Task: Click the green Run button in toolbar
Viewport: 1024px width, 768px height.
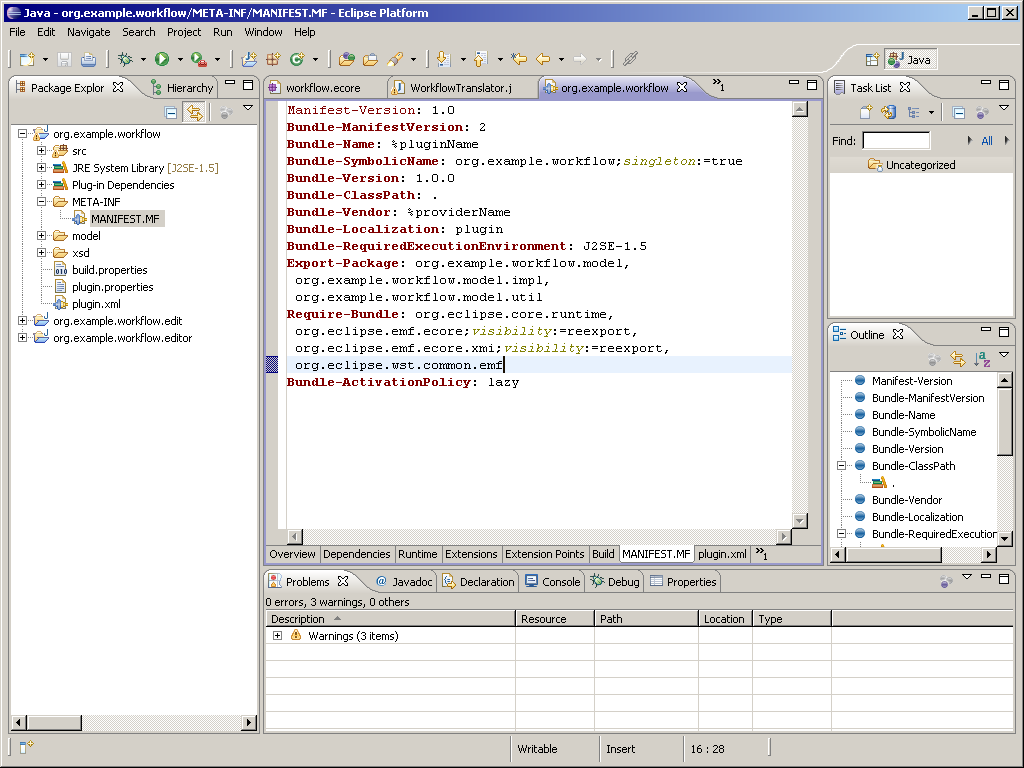Action: pos(162,60)
